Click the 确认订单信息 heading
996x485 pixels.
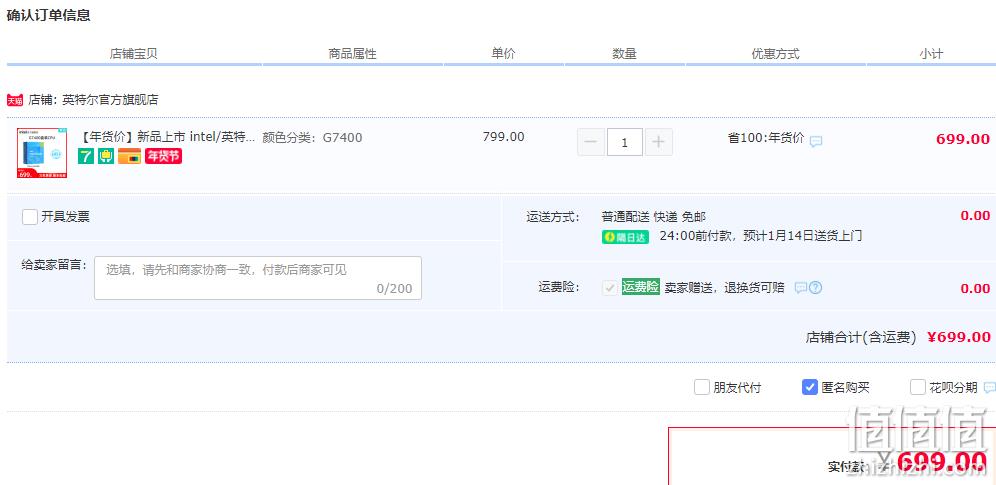tap(48, 16)
